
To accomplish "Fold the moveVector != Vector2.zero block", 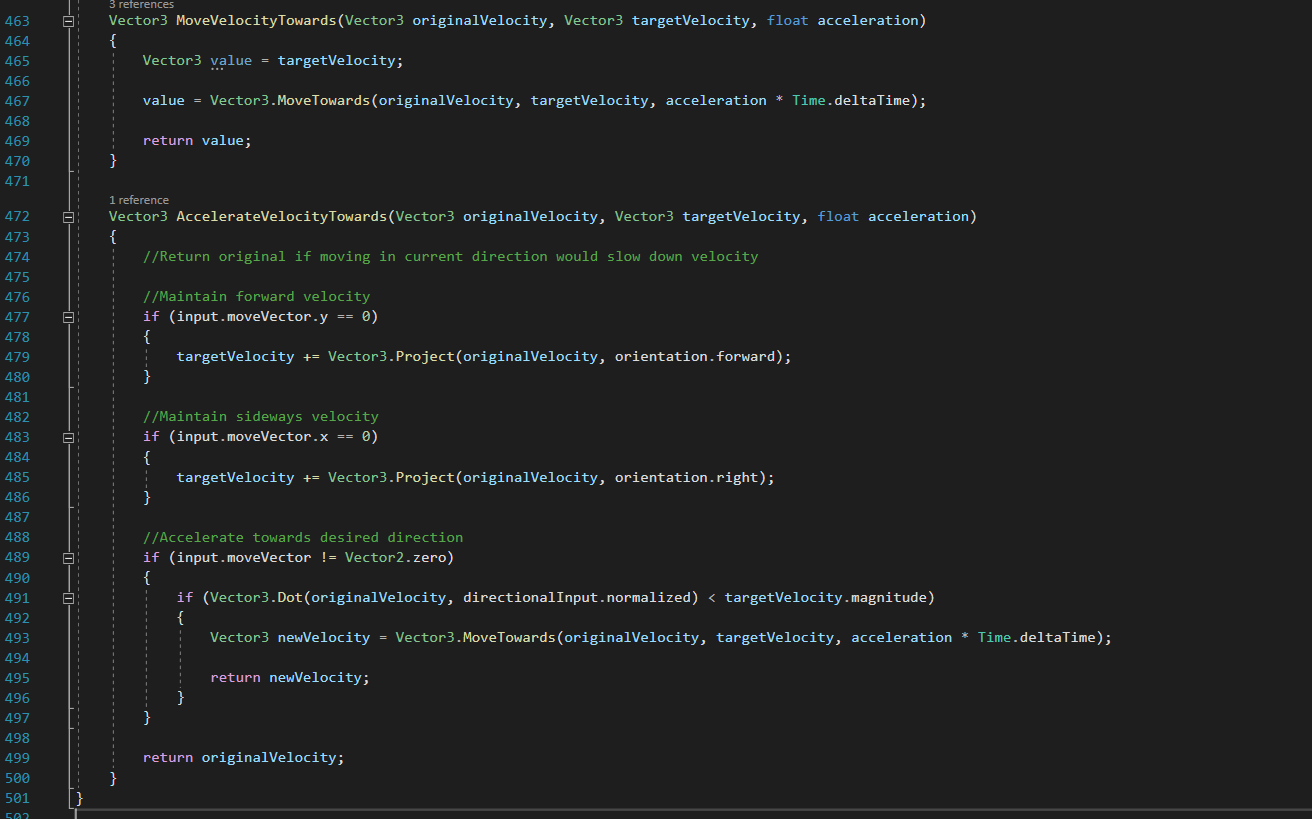I will [68, 557].
